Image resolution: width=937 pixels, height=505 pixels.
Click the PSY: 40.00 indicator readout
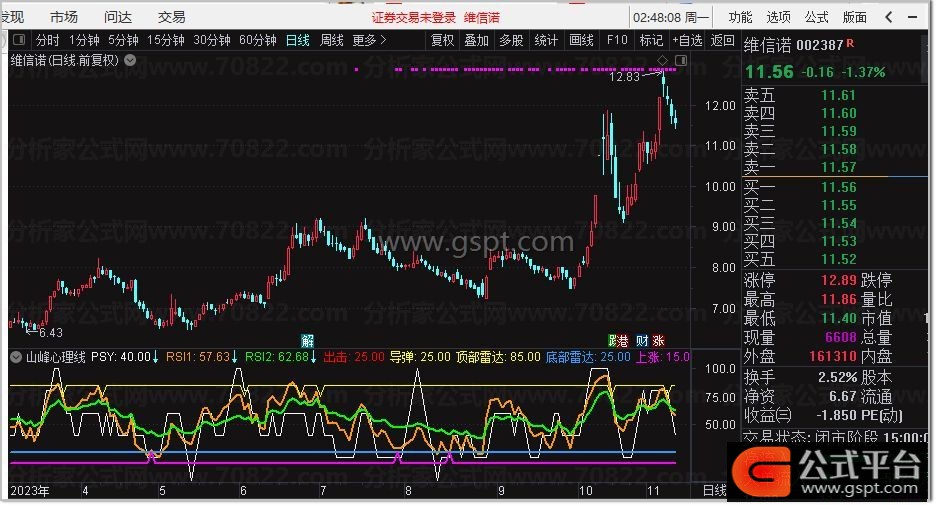coord(124,357)
